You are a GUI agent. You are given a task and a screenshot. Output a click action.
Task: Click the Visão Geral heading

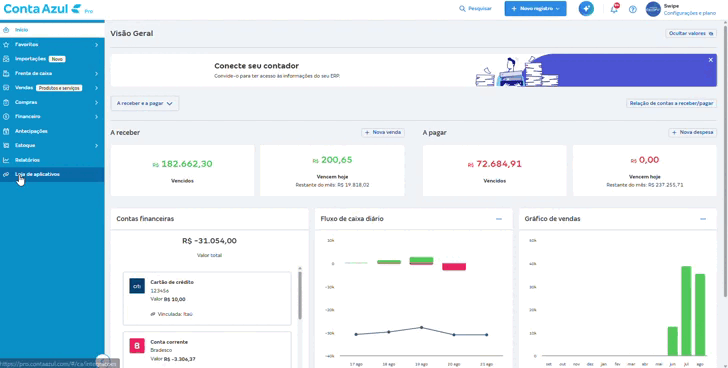[132, 33]
